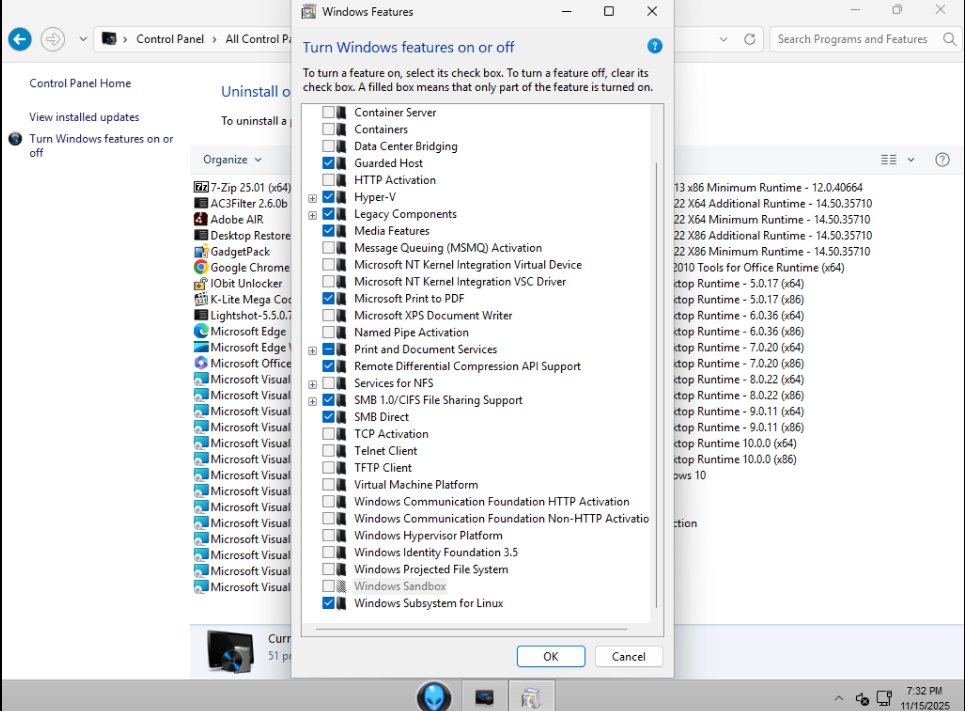Open the Windows Features help icon
This screenshot has width=965, height=711.
coord(654,46)
